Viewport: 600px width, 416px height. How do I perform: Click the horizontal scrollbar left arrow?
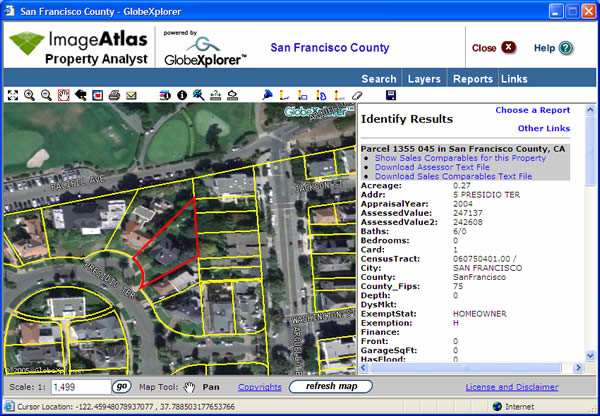[x=364, y=368]
